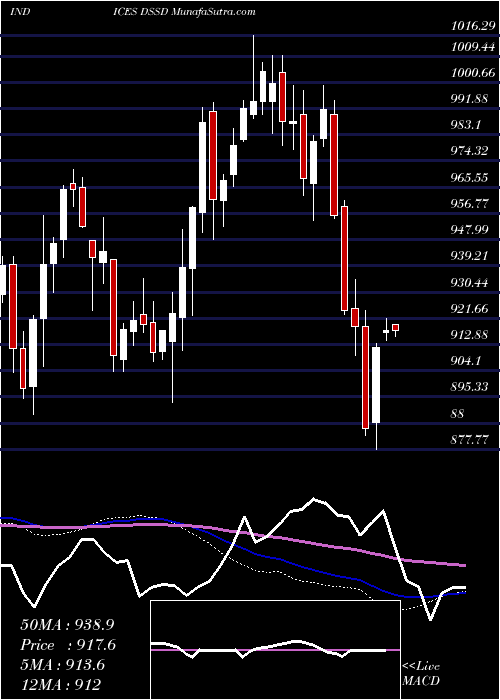The image size is (500, 700).
Task: Click the 956.77 price level label
Action: (x=469, y=204)
